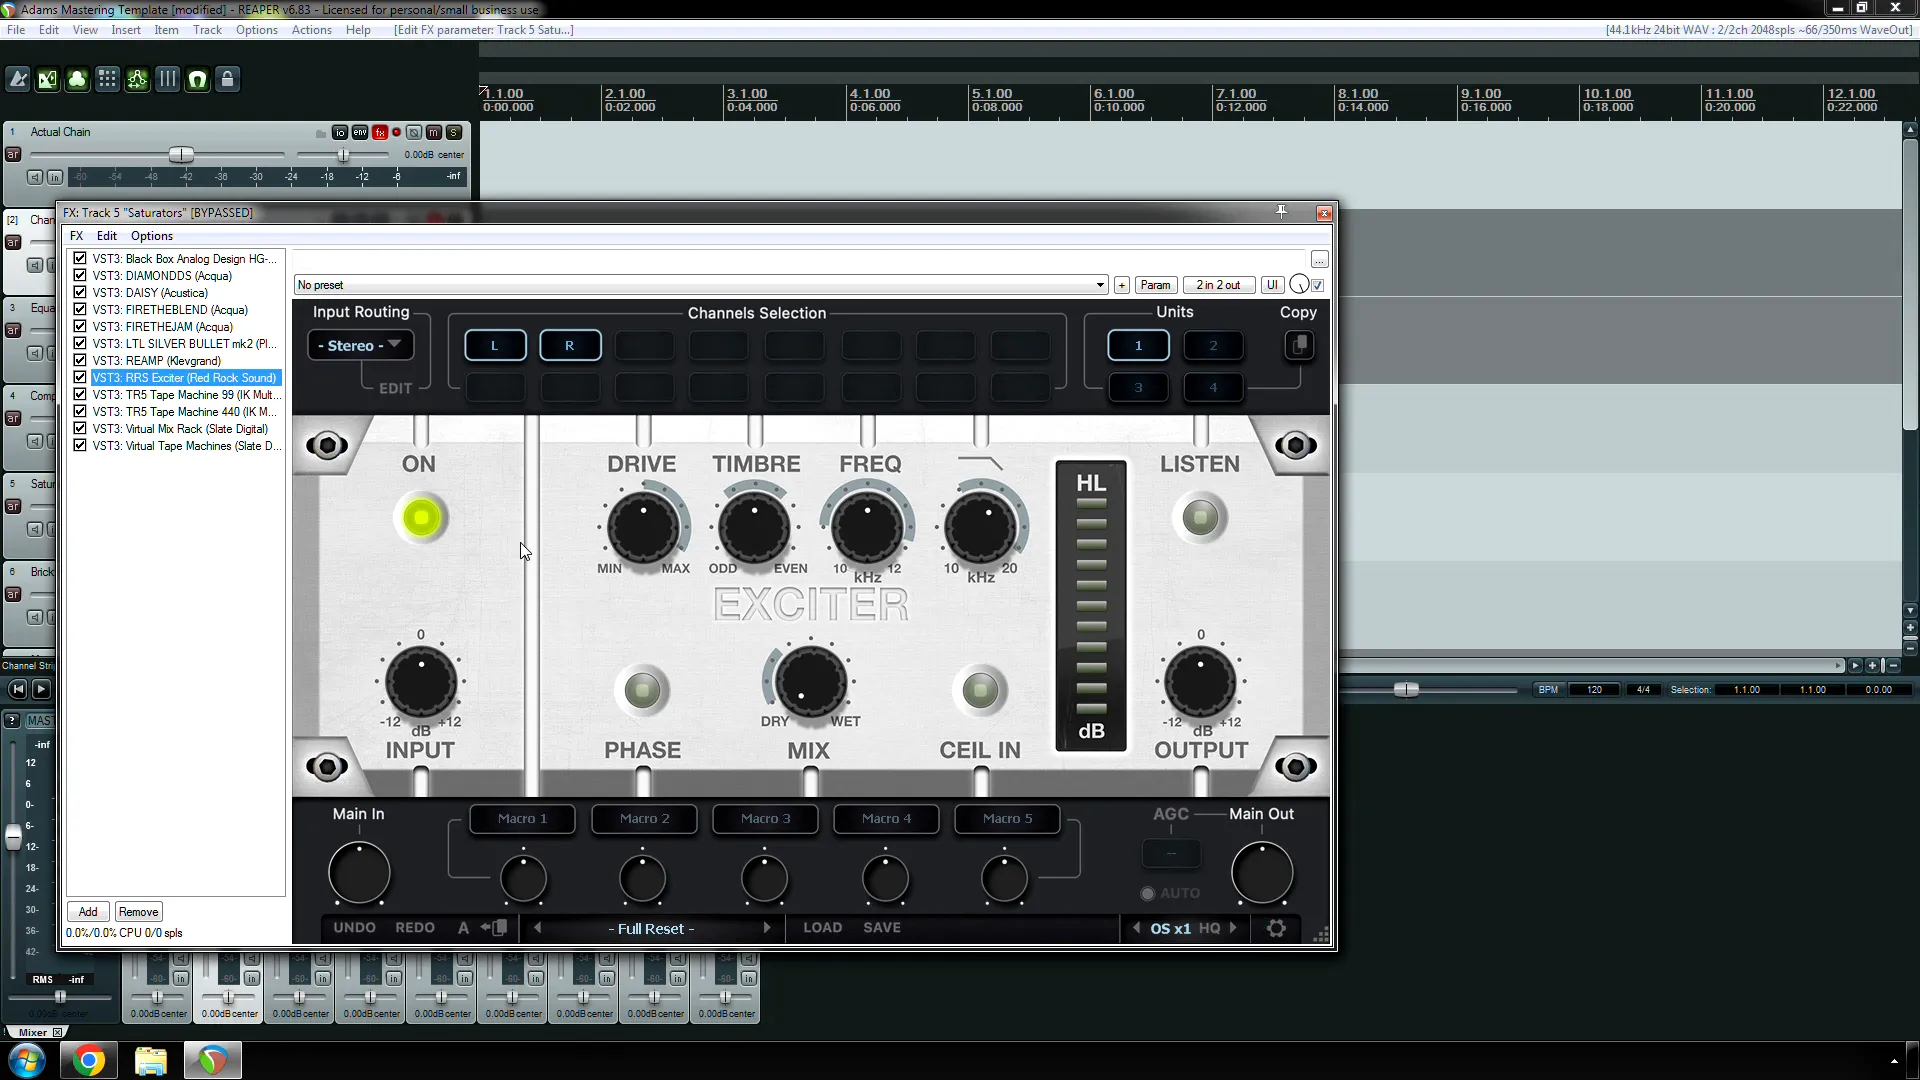1920x1080 pixels.
Task: Uncheck the DIAMONDDS (Acqua) plugin checkbox
Action: [x=80, y=275]
